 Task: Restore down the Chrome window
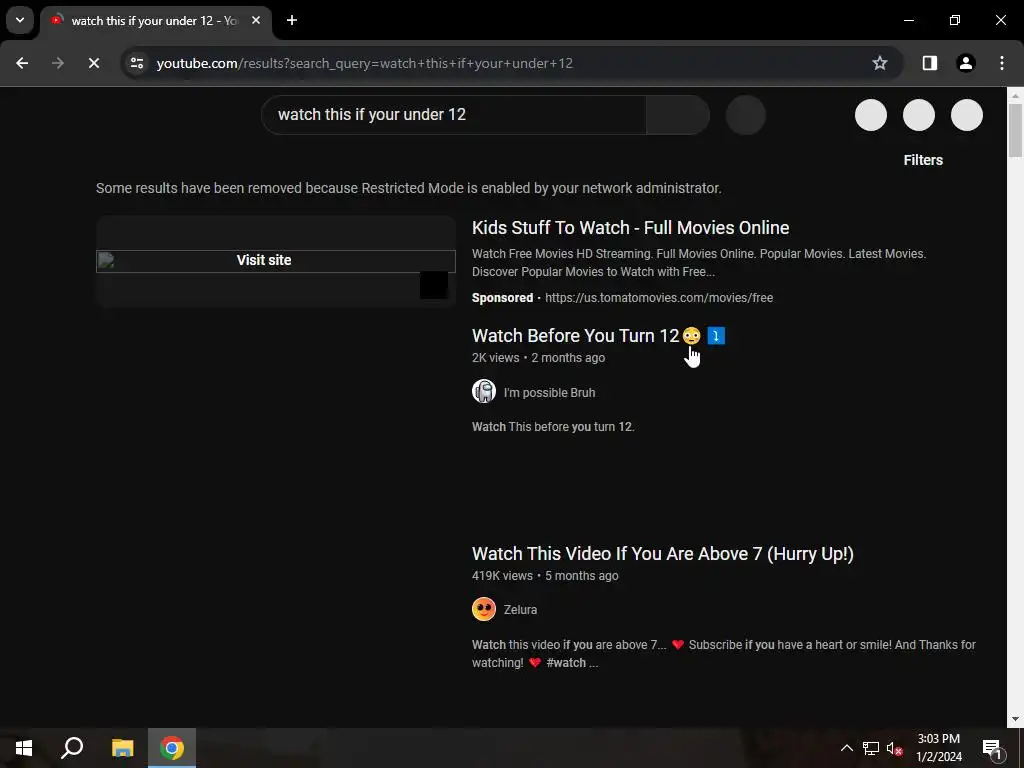point(955,20)
